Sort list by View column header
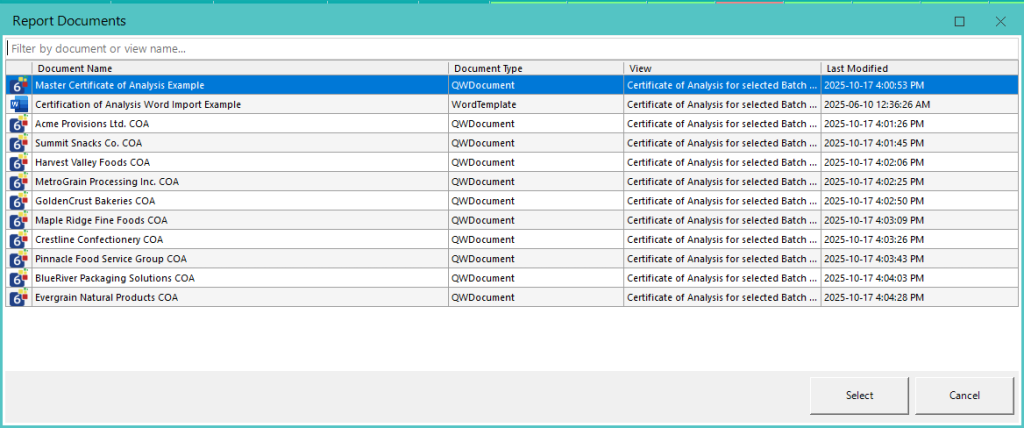Viewport: 1024px width, 428px height. [722, 68]
